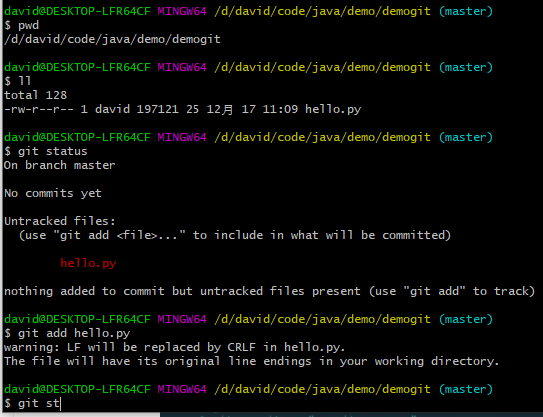The height and width of the screenshot is (417, 543).
Task: Click the red untracked file name hello.py
Action: coord(88,263)
